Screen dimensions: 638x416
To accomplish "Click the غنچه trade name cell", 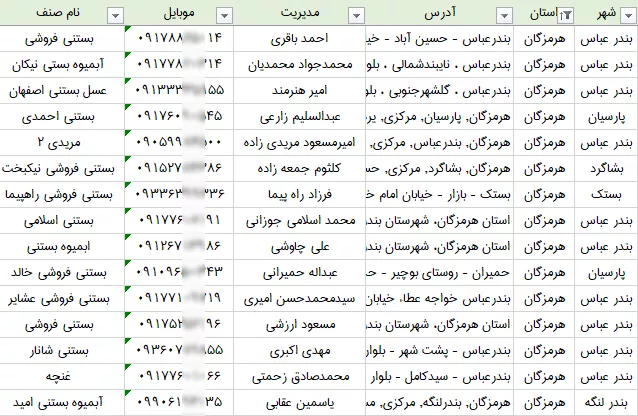I will coord(62,377).
